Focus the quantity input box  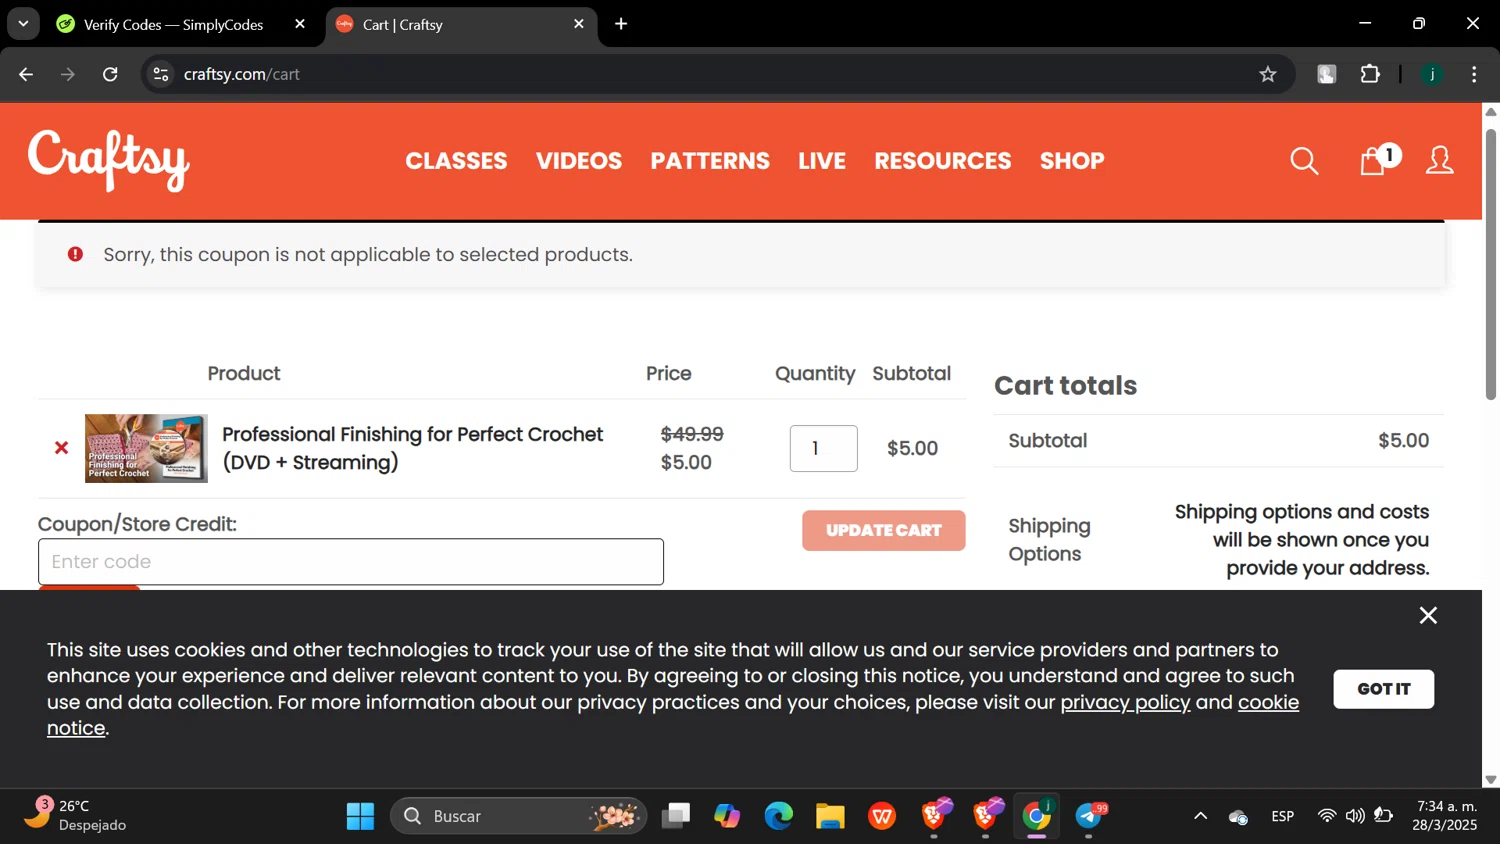pos(824,448)
